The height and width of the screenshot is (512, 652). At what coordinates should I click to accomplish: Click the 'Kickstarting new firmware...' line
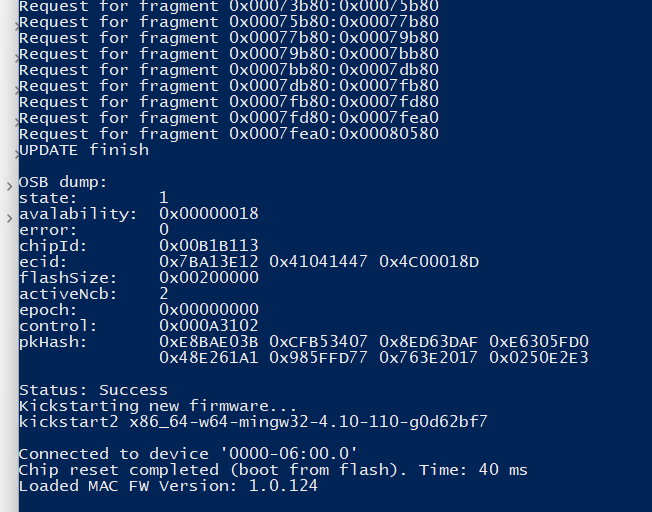(158, 405)
